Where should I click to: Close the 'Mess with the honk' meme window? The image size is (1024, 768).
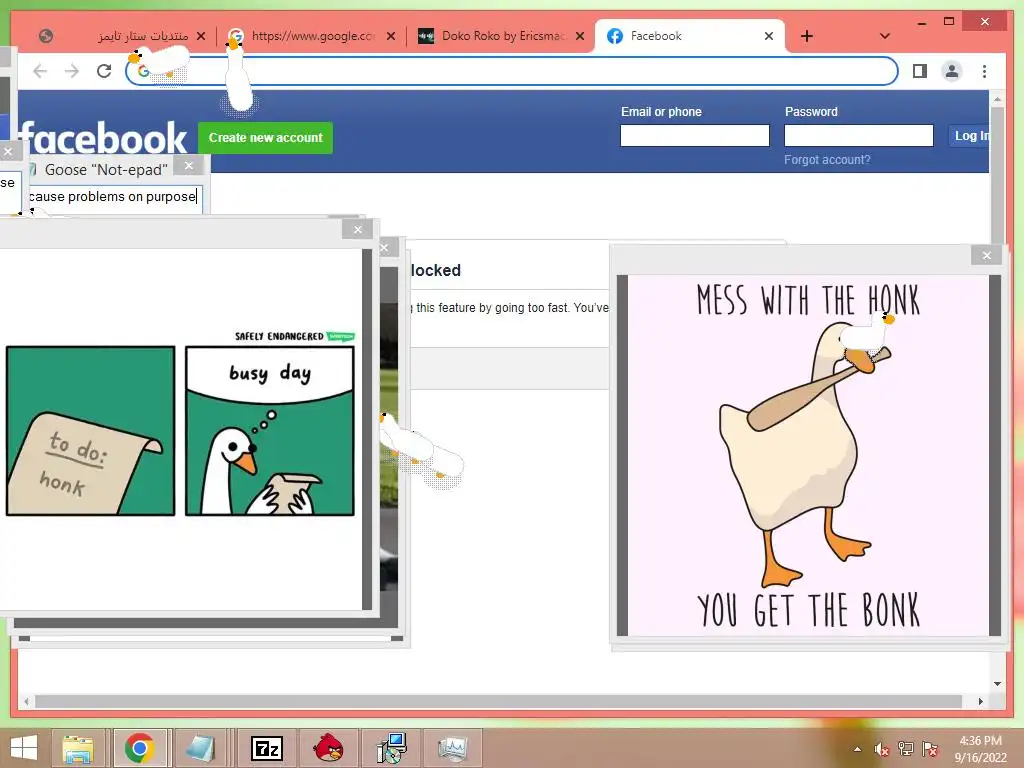click(987, 255)
